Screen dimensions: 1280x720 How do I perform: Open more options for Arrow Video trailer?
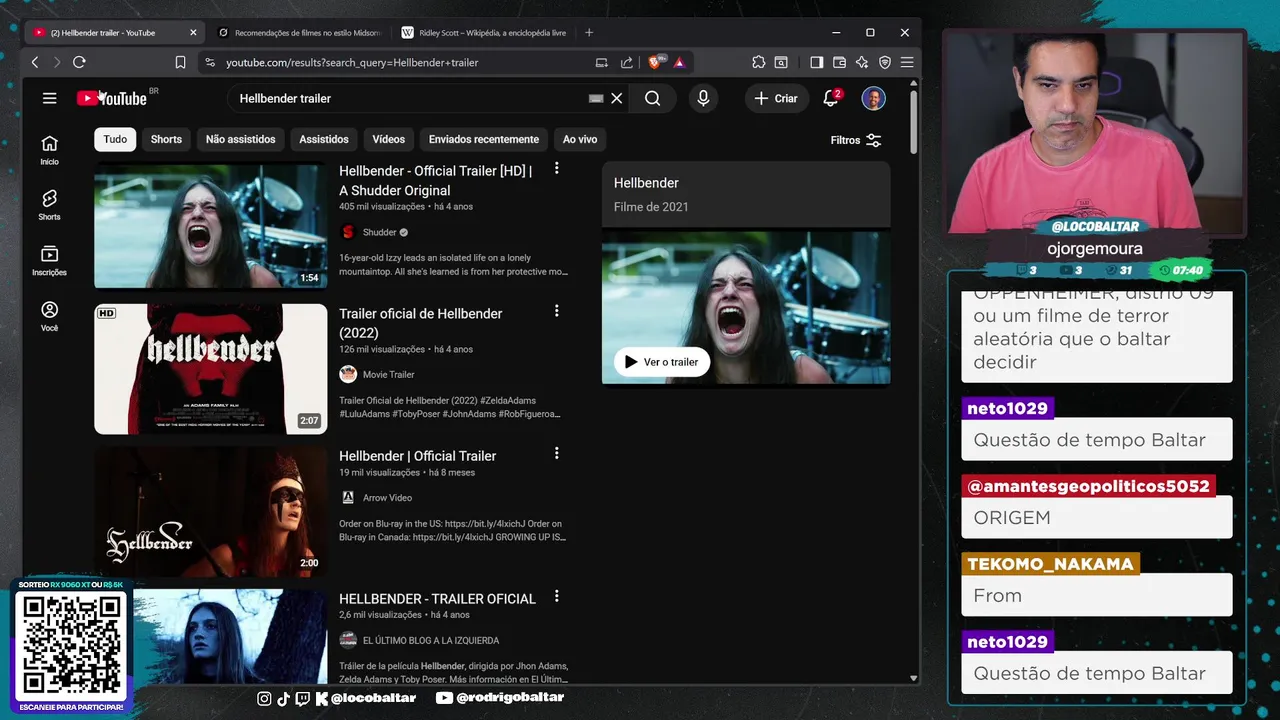(557, 453)
